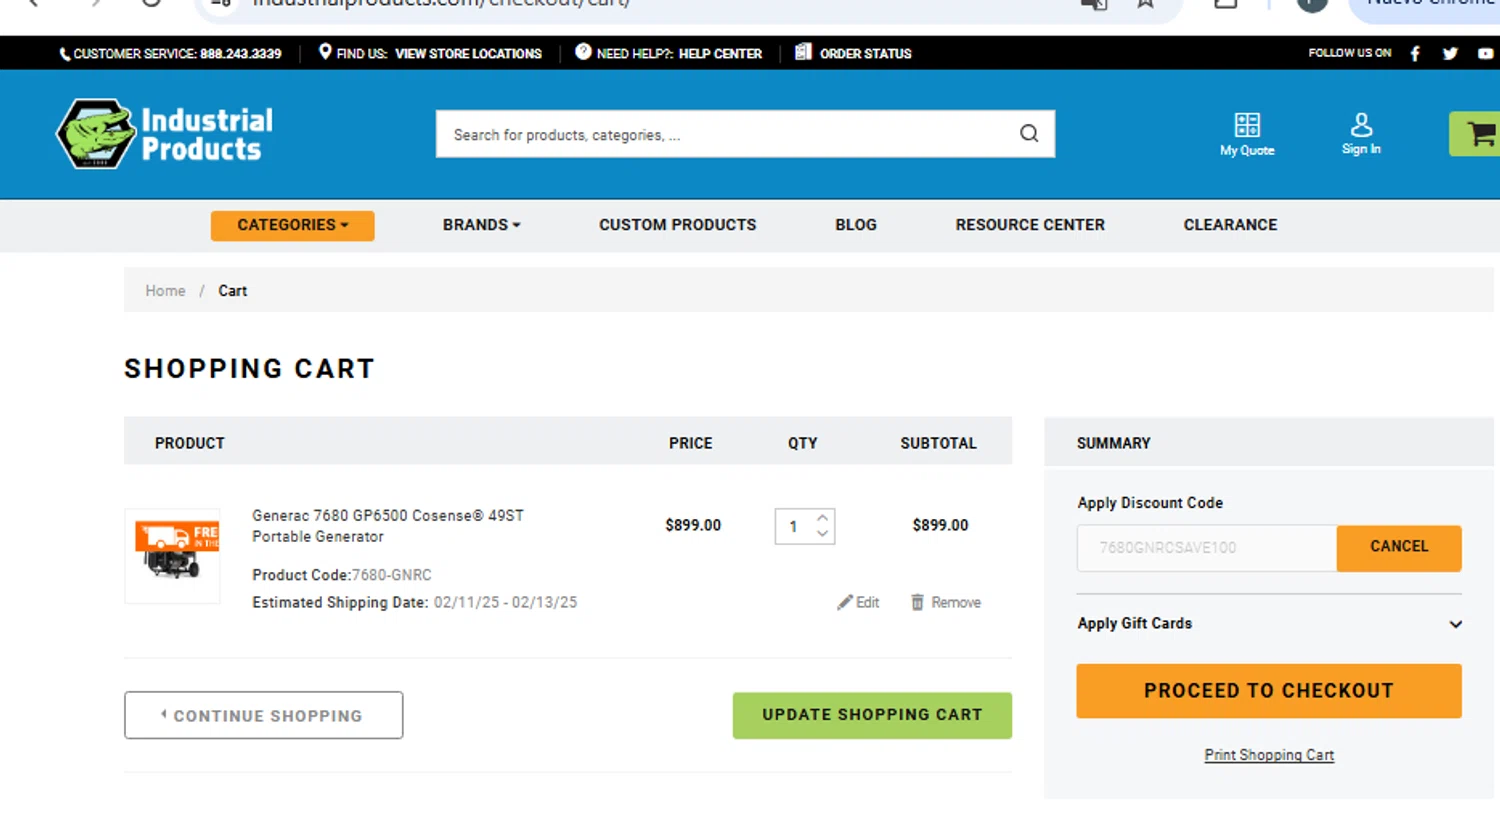Click Update Shopping Cart button
The image size is (1500, 814).
tap(872, 715)
